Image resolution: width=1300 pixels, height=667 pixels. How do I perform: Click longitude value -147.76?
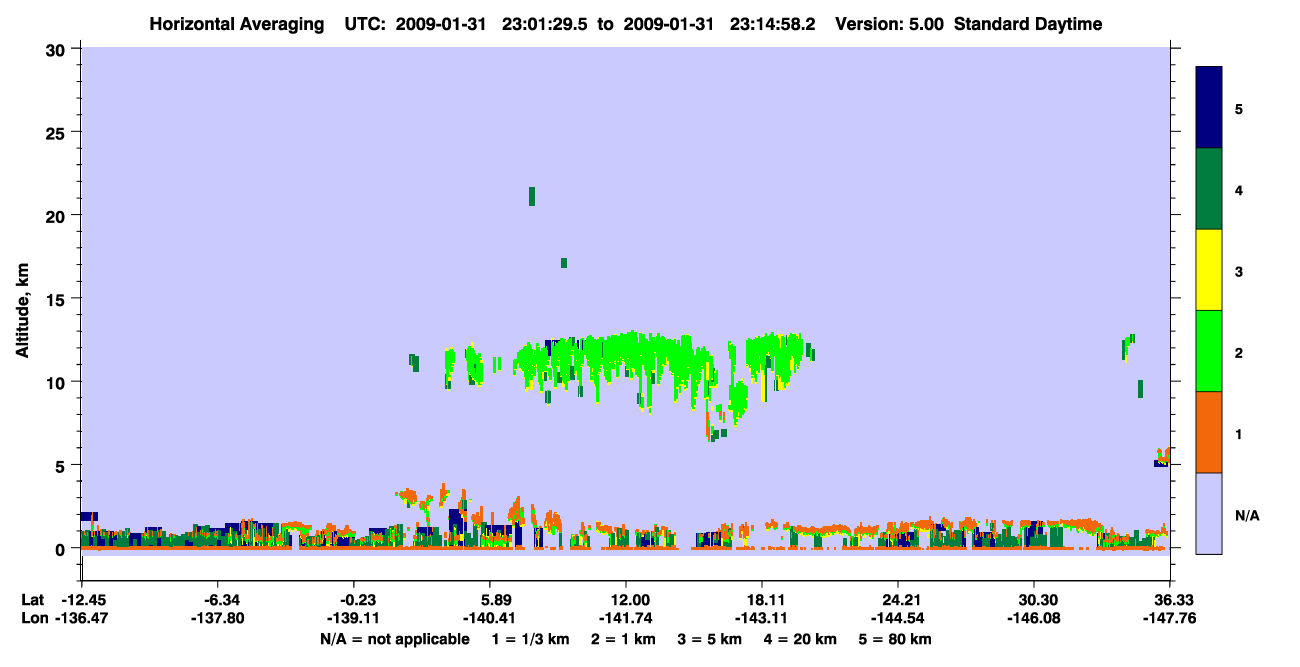1170,618
